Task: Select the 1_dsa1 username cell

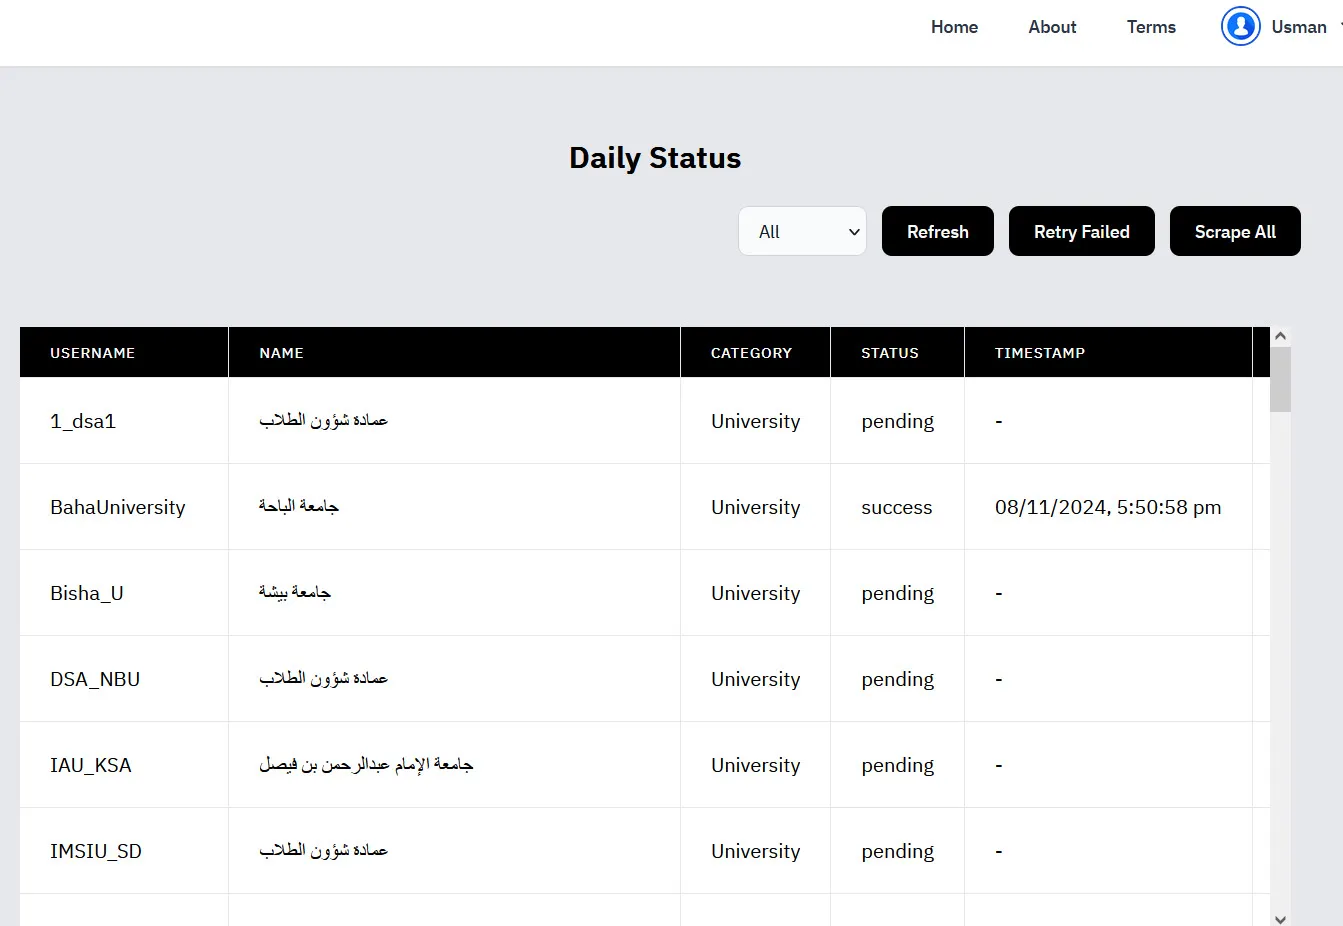Action: click(x=124, y=421)
